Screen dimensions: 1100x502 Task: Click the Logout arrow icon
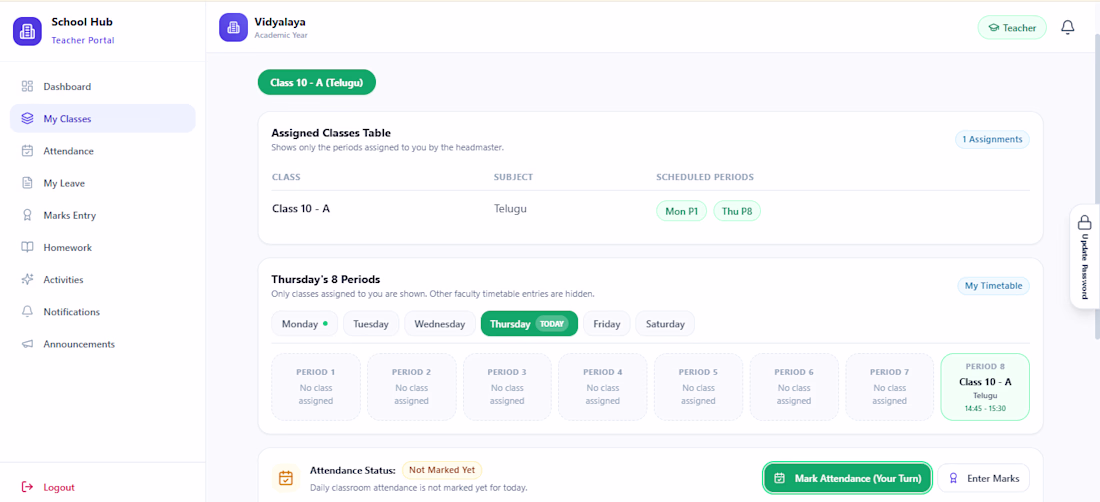[27, 487]
